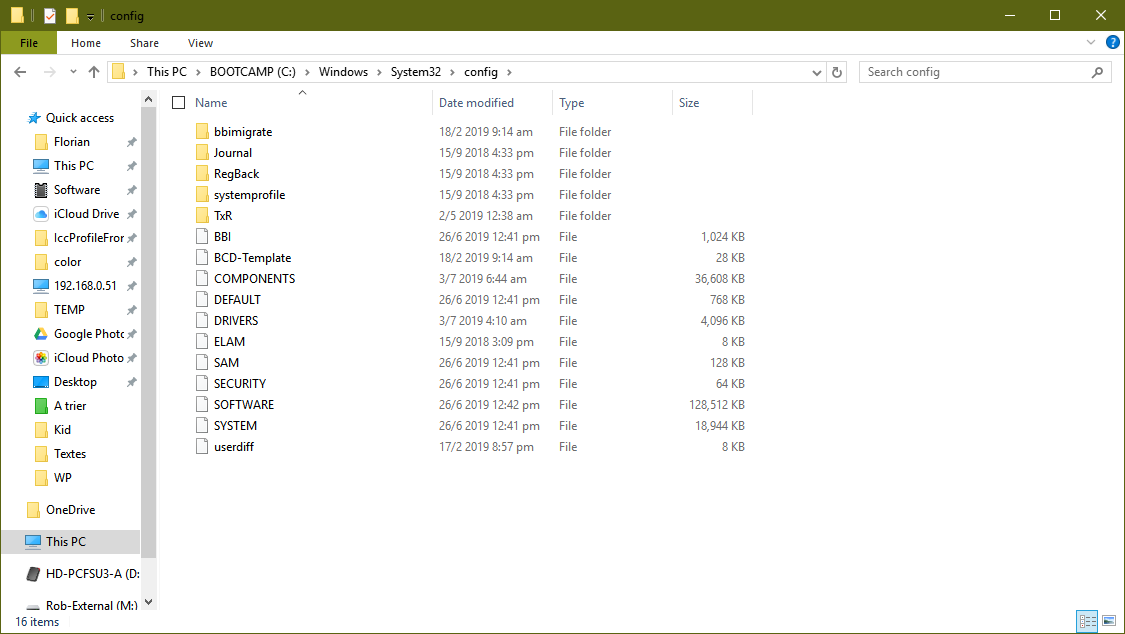Open the Help question mark icon
This screenshot has height=634, width=1125.
[1112, 43]
